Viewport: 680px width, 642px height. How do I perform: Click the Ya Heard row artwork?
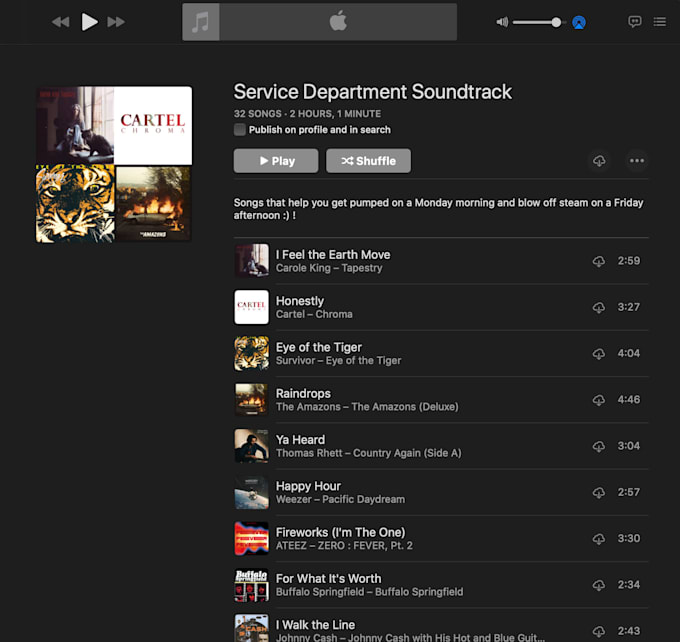point(252,446)
